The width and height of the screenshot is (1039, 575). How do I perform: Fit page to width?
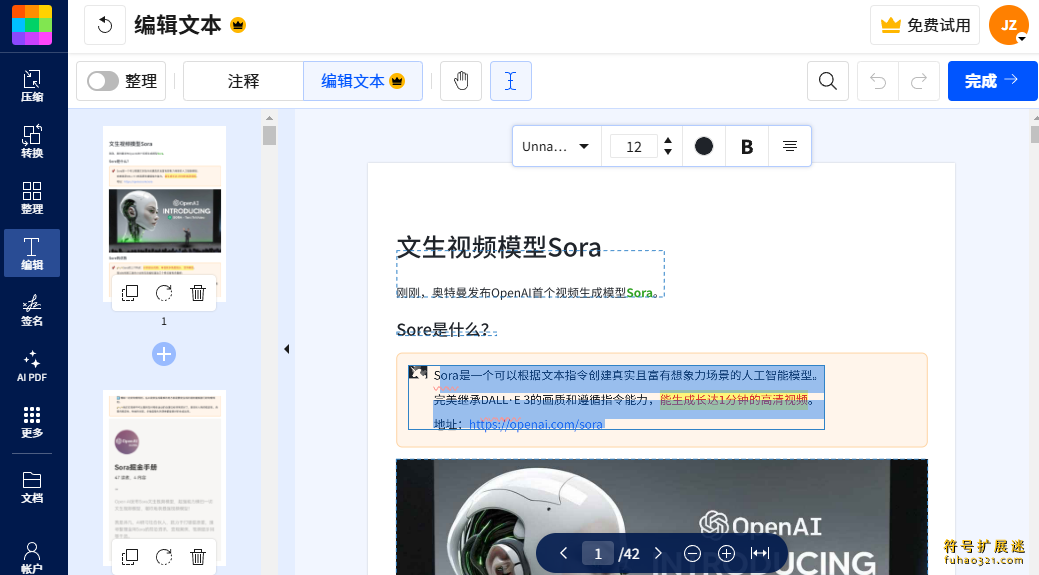tap(760, 553)
